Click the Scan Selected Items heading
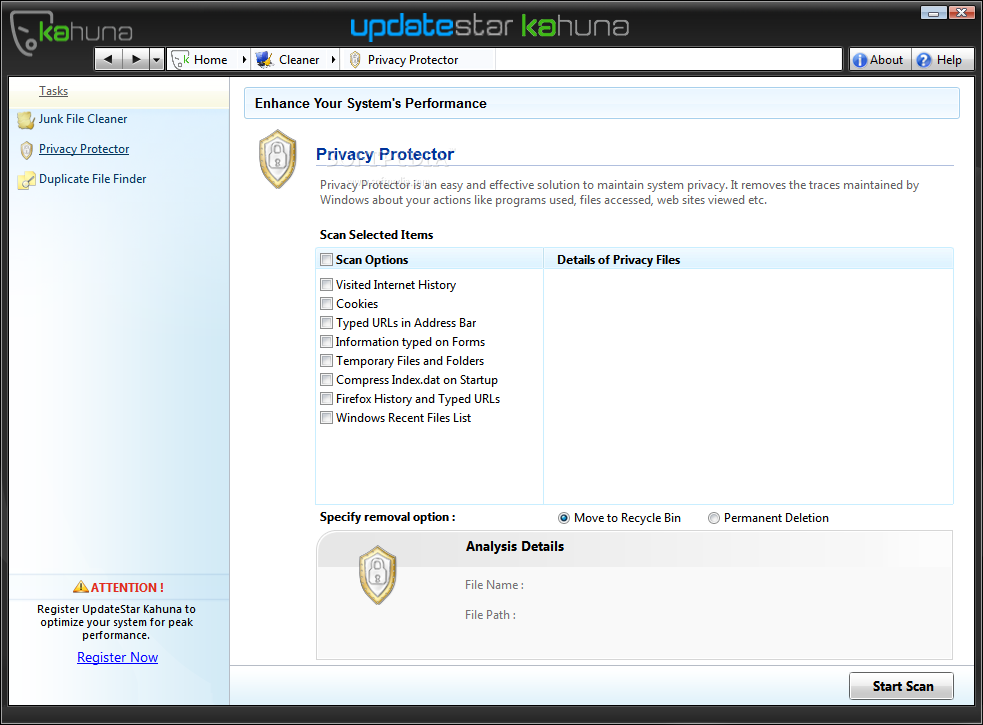The height and width of the screenshot is (725, 983). pyautogui.click(x=376, y=235)
